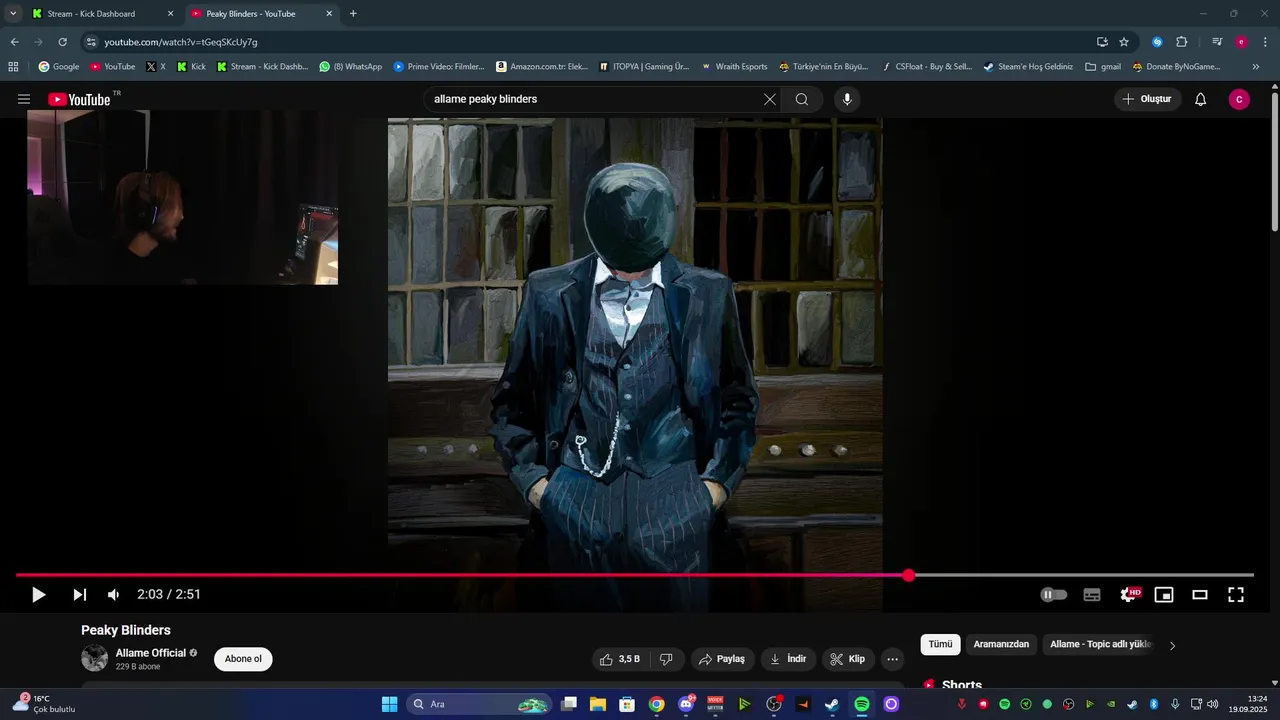Image resolution: width=1280 pixels, height=720 pixels.
Task: Click in the YouTube search box
Action: (x=594, y=99)
